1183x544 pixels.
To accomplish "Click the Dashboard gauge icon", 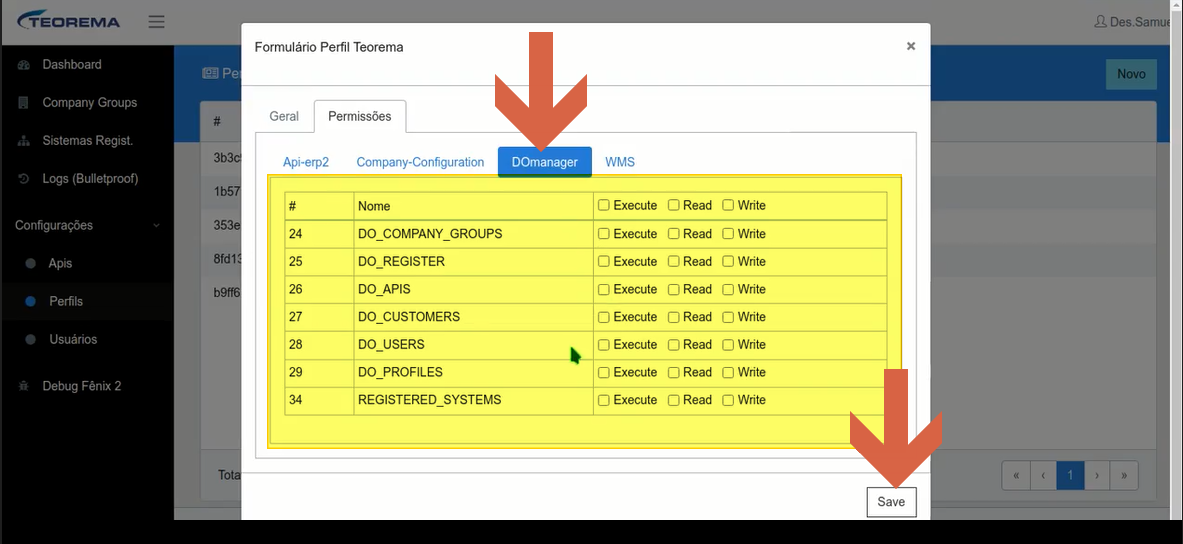I will click(x=23, y=65).
